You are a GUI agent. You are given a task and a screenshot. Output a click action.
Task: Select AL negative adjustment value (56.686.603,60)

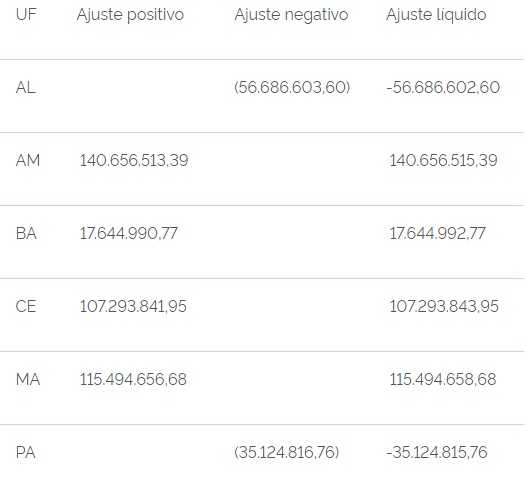[292, 88]
